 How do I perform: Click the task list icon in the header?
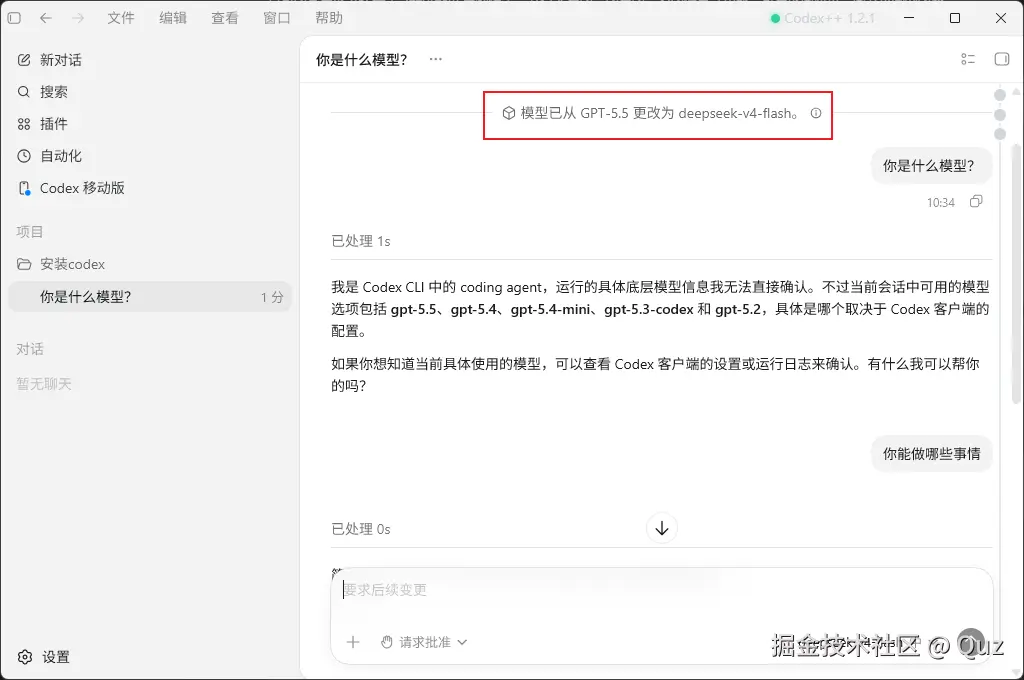click(968, 59)
